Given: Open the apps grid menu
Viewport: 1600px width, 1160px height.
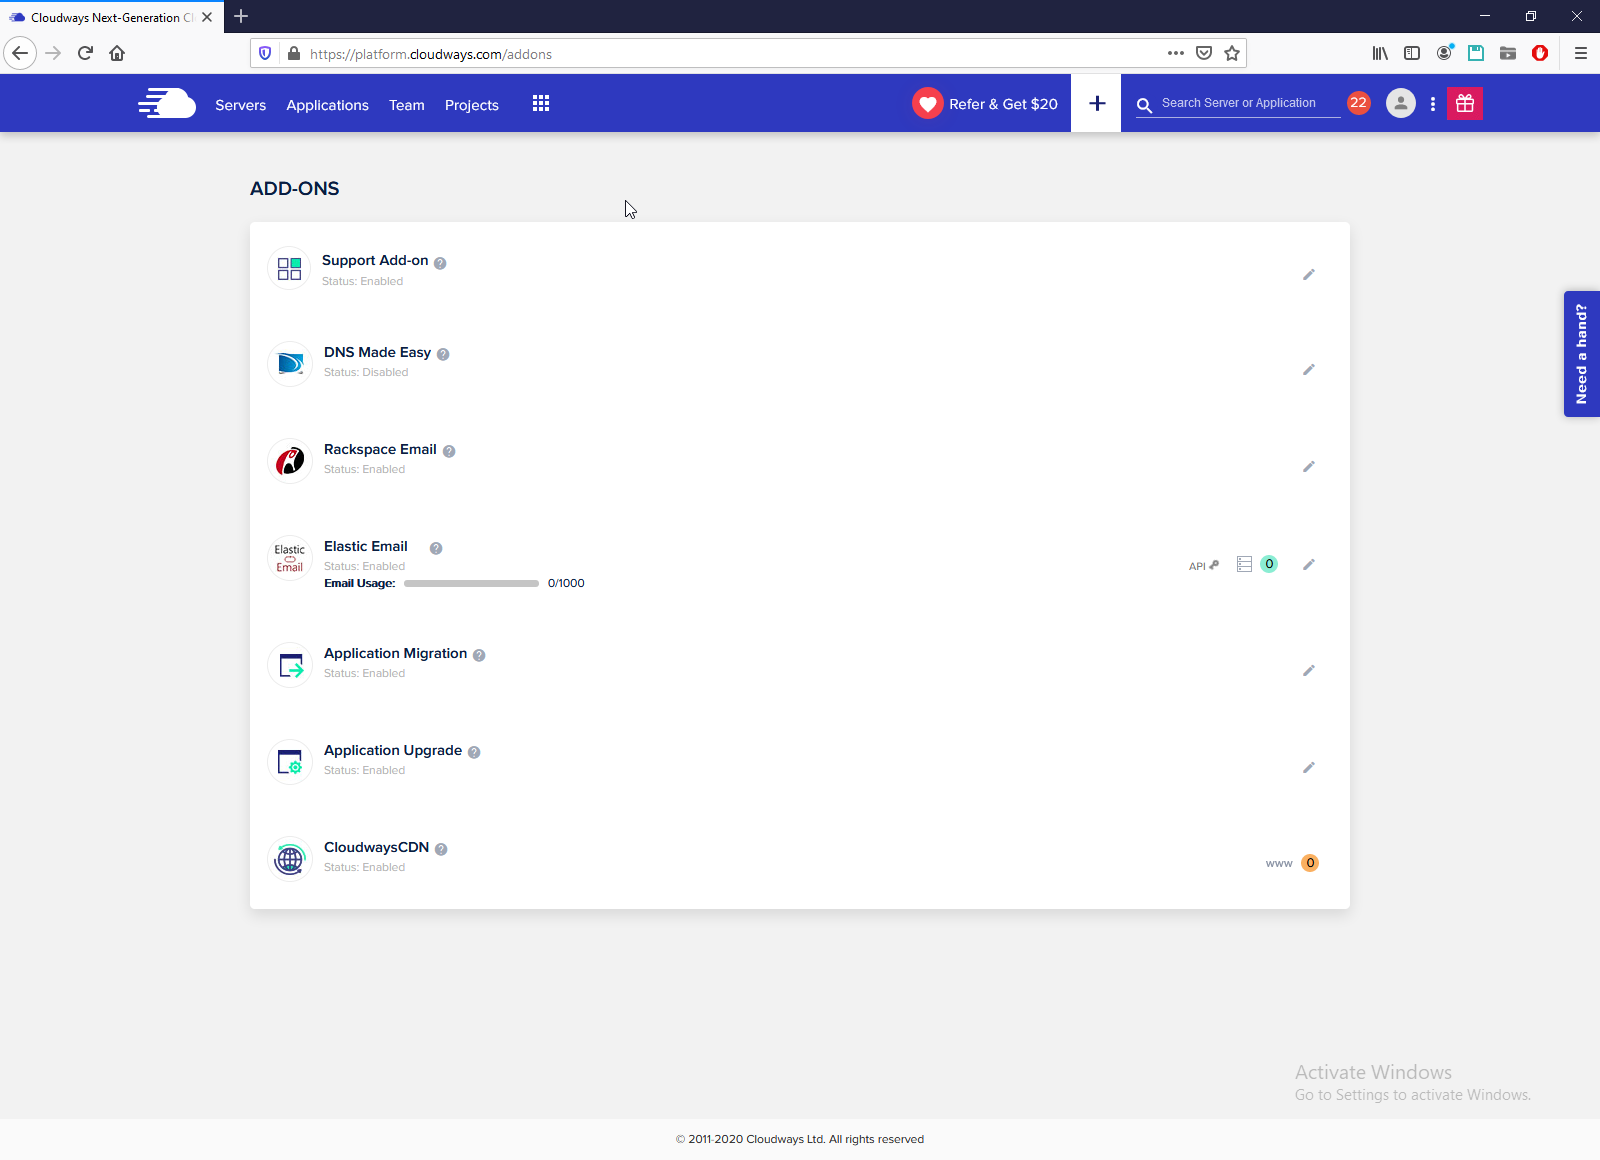Looking at the screenshot, I should (x=541, y=103).
